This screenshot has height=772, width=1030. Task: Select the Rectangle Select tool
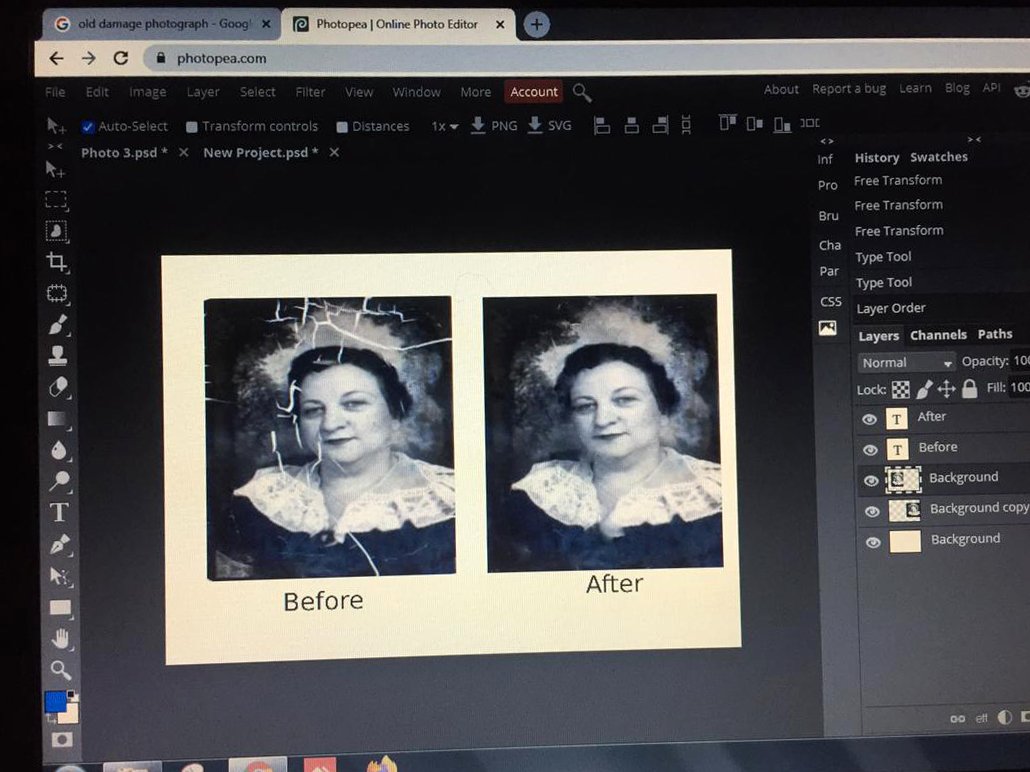click(56, 200)
